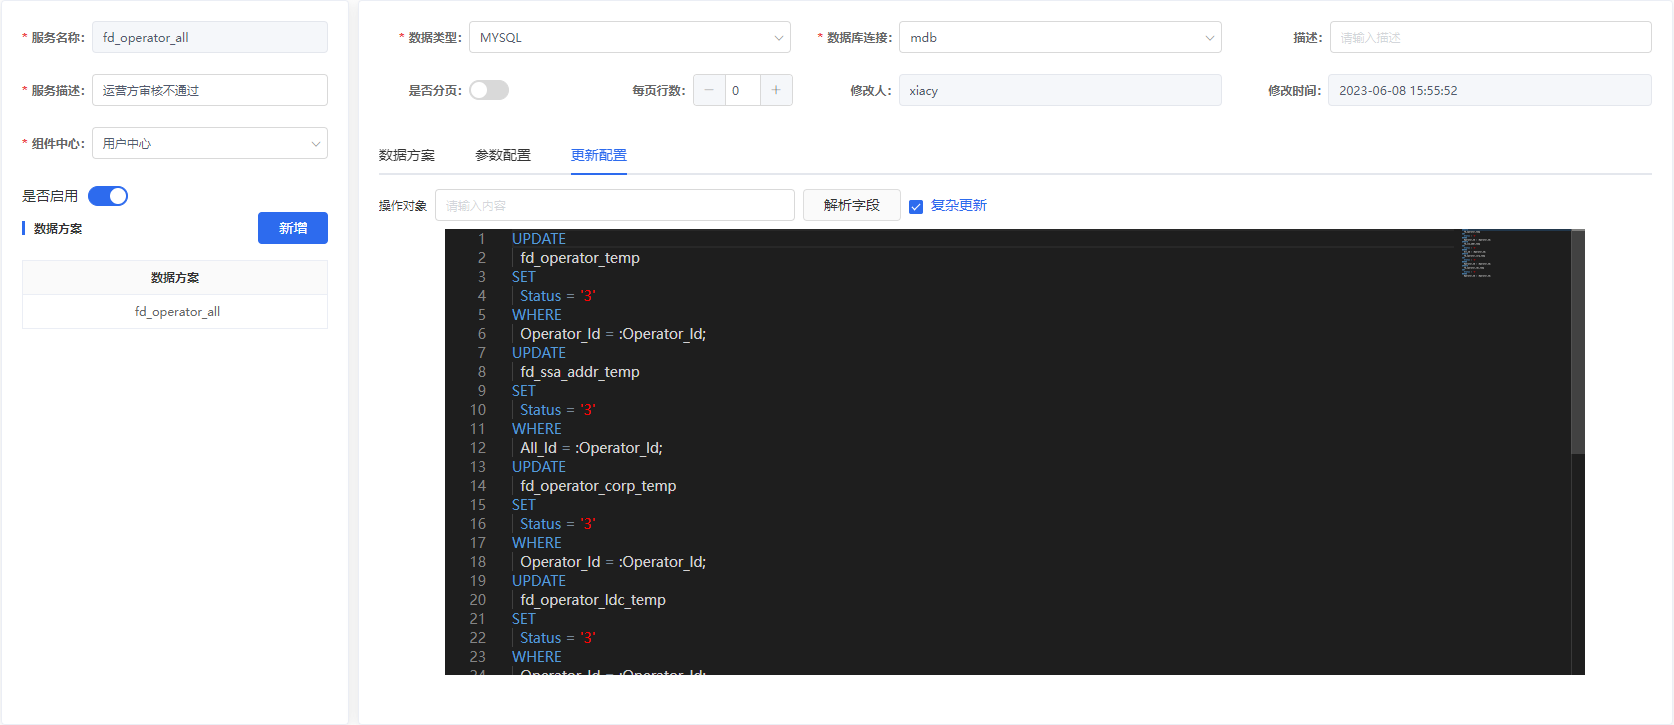Click Status = '3' on line 16
Viewport: 1674px width, 725px height.
click(558, 524)
